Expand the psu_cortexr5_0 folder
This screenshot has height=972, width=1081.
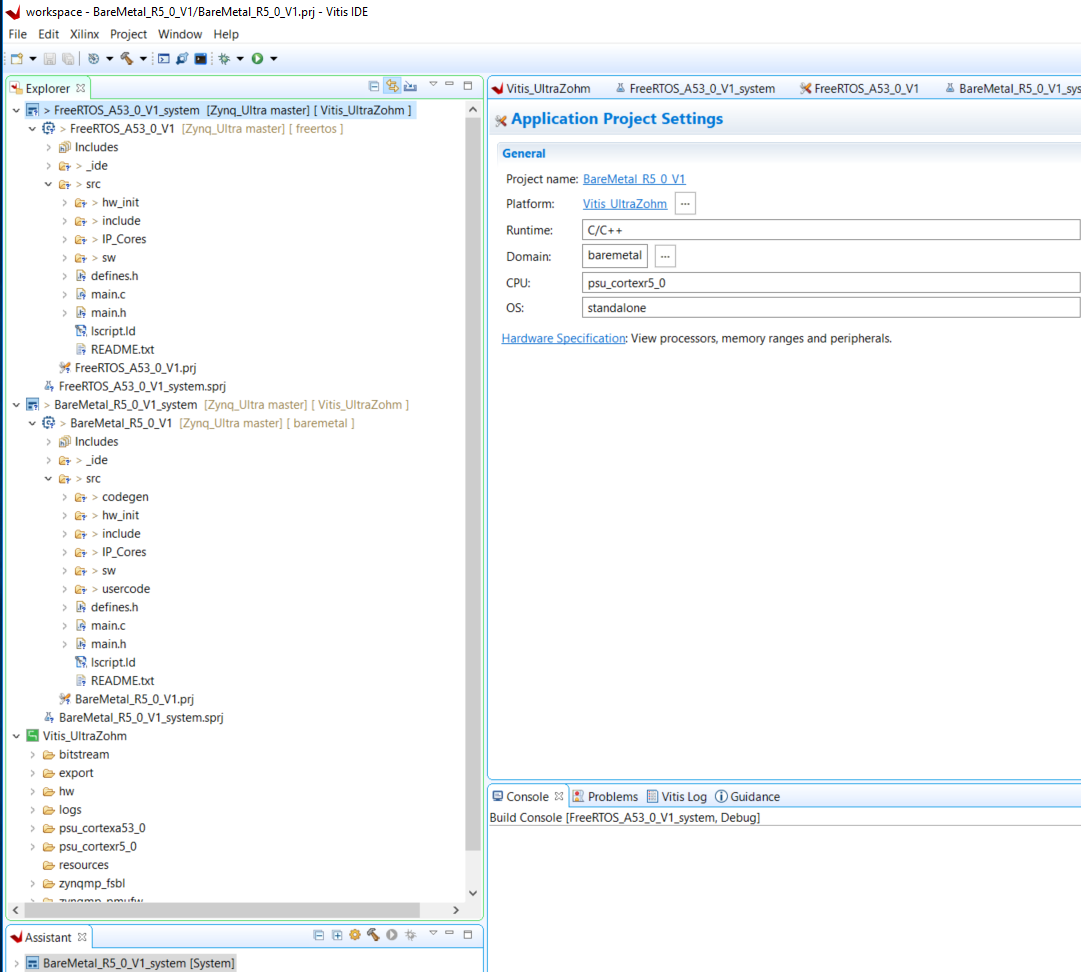pyautogui.click(x=33, y=846)
